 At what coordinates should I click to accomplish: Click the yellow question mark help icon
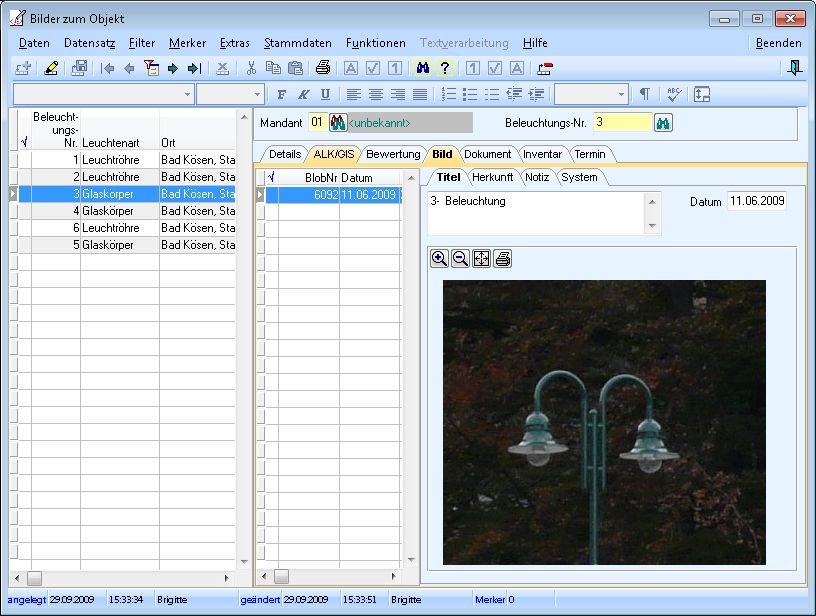point(444,68)
